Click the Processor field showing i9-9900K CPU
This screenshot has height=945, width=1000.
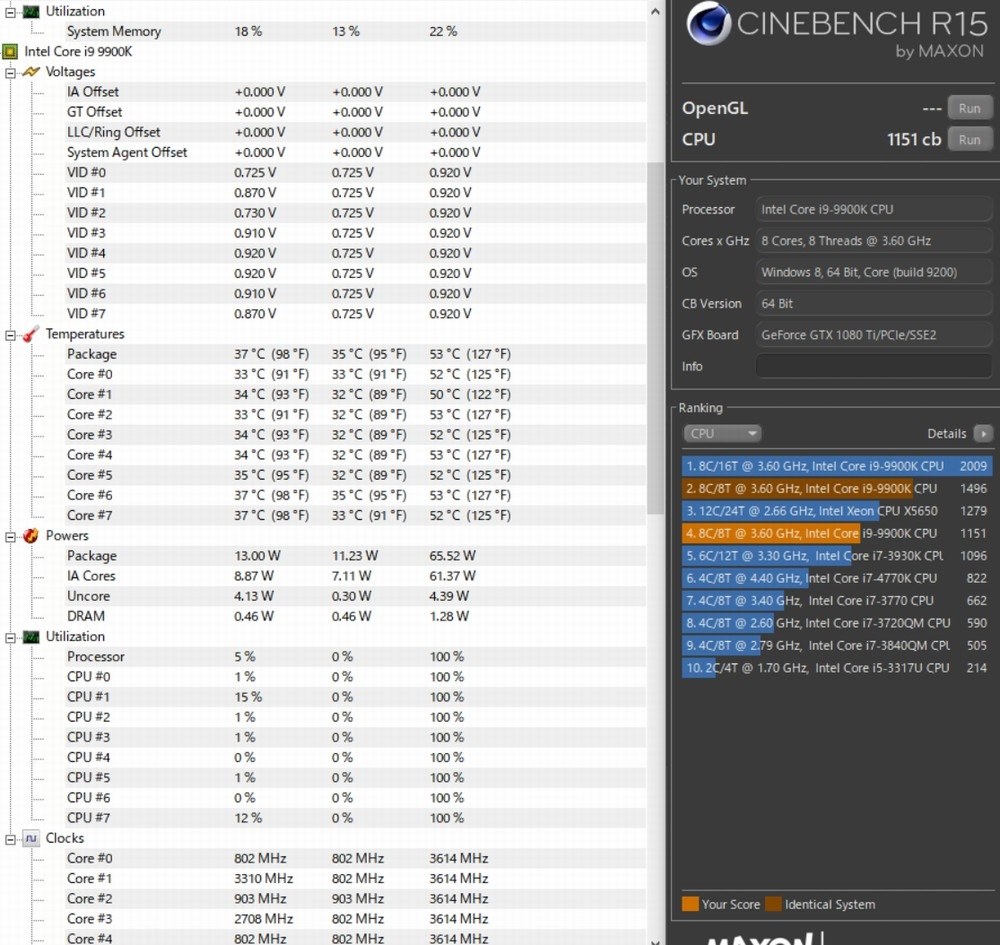[874, 209]
